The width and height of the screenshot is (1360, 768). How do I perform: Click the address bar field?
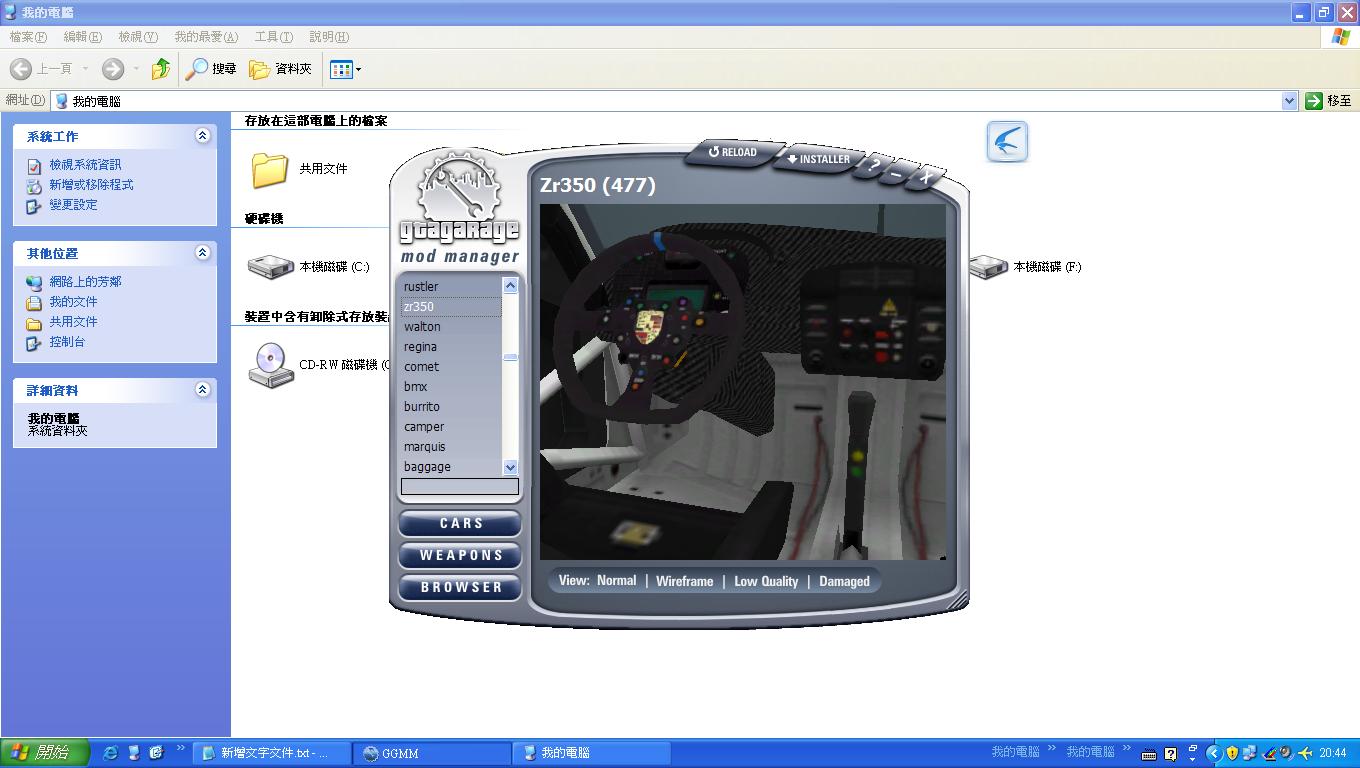[x=674, y=101]
